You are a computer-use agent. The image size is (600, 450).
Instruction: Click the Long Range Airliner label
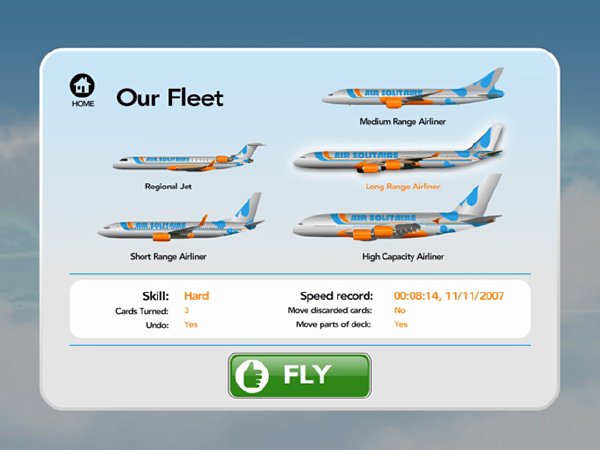click(403, 187)
